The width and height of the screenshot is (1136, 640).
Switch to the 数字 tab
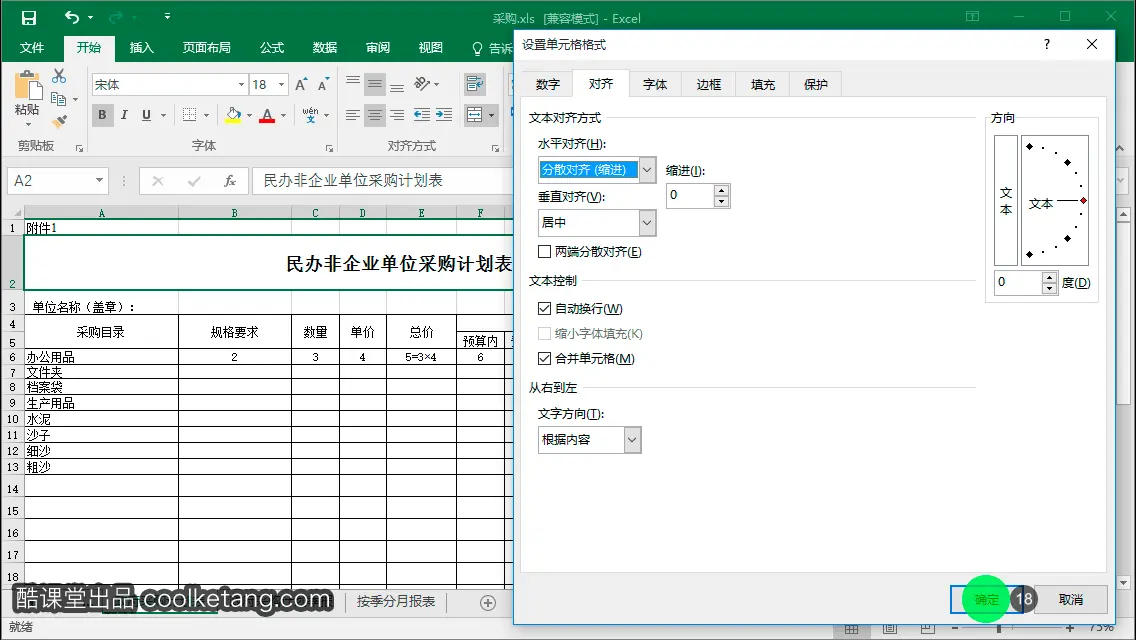(x=548, y=84)
